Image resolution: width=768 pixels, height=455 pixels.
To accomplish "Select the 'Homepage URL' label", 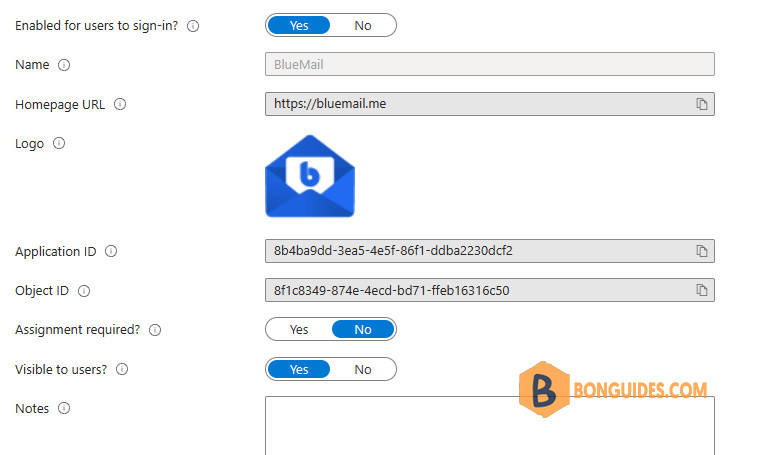I will pyautogui.click(x=60, y=105).
